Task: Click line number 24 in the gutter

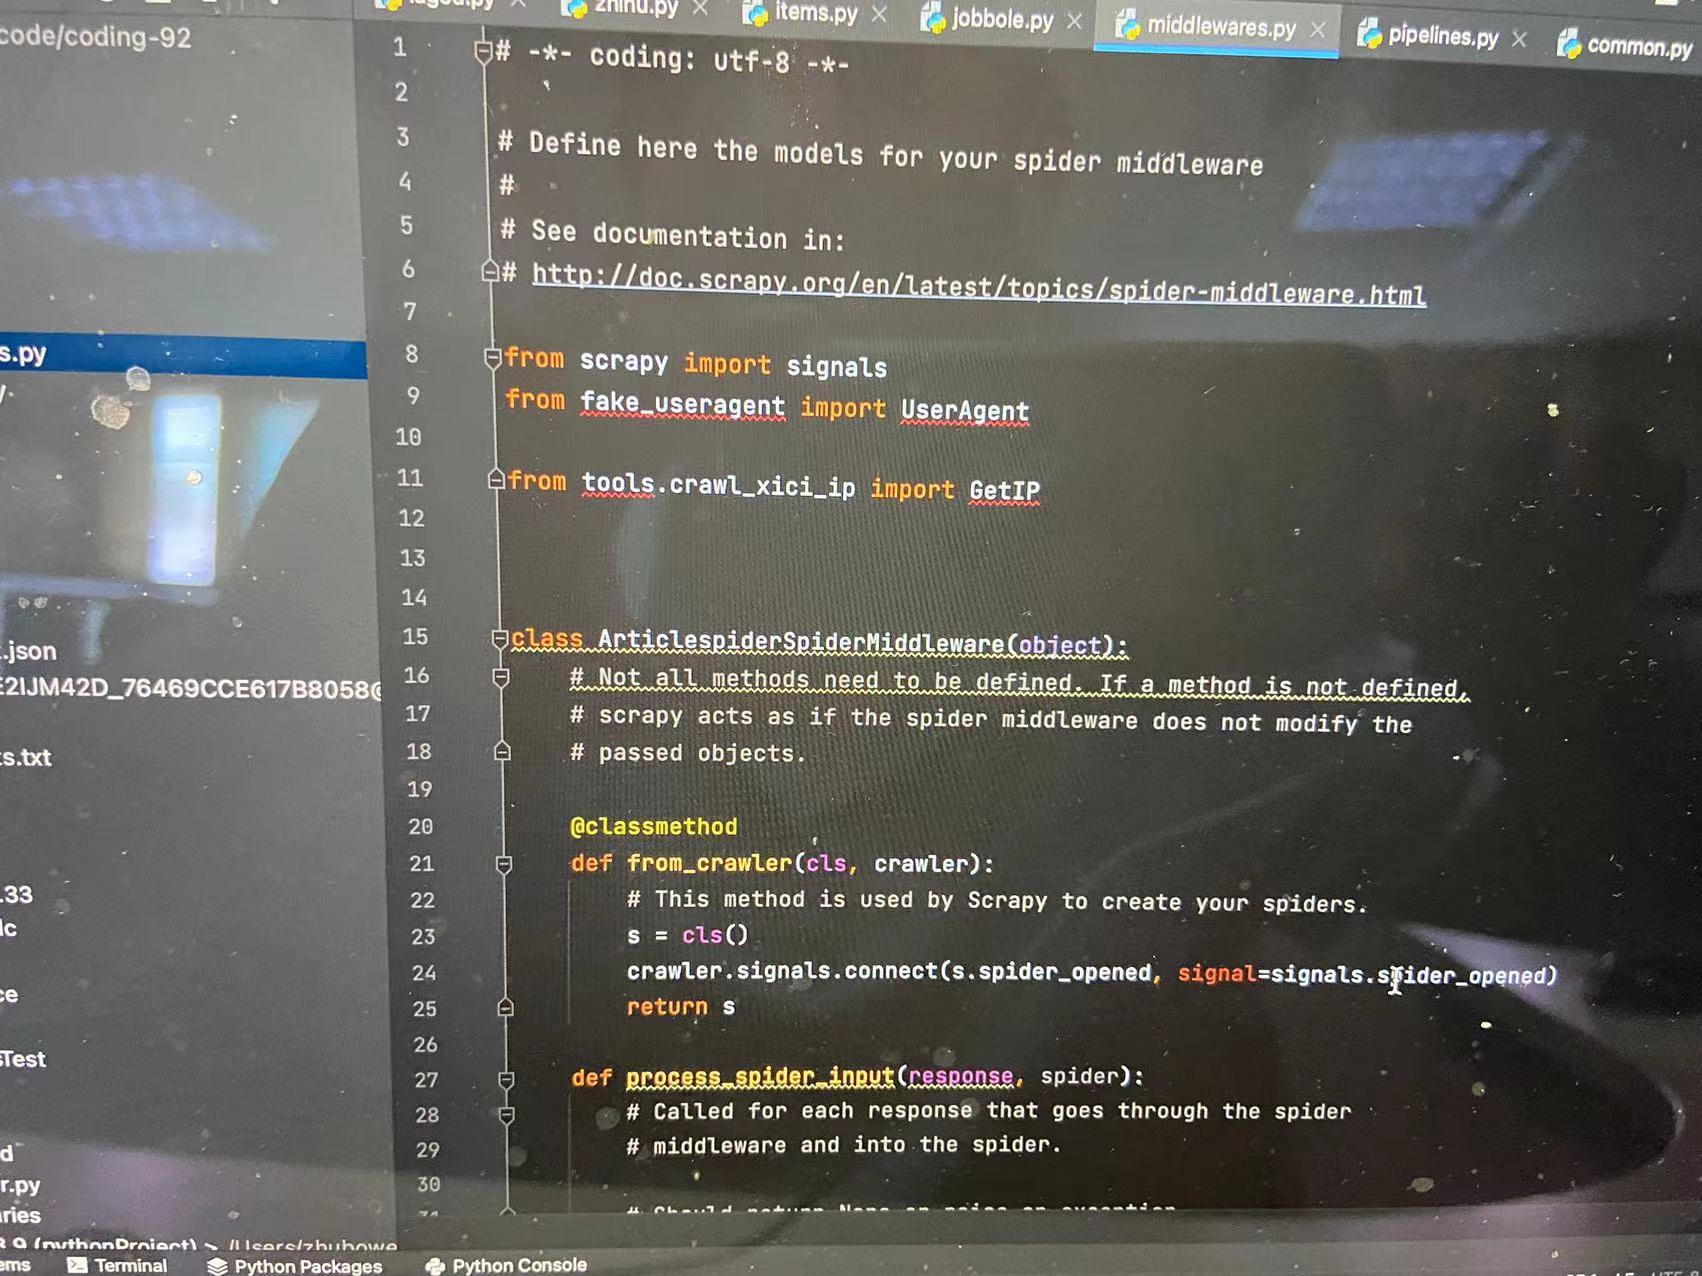Action: point(424,973)
